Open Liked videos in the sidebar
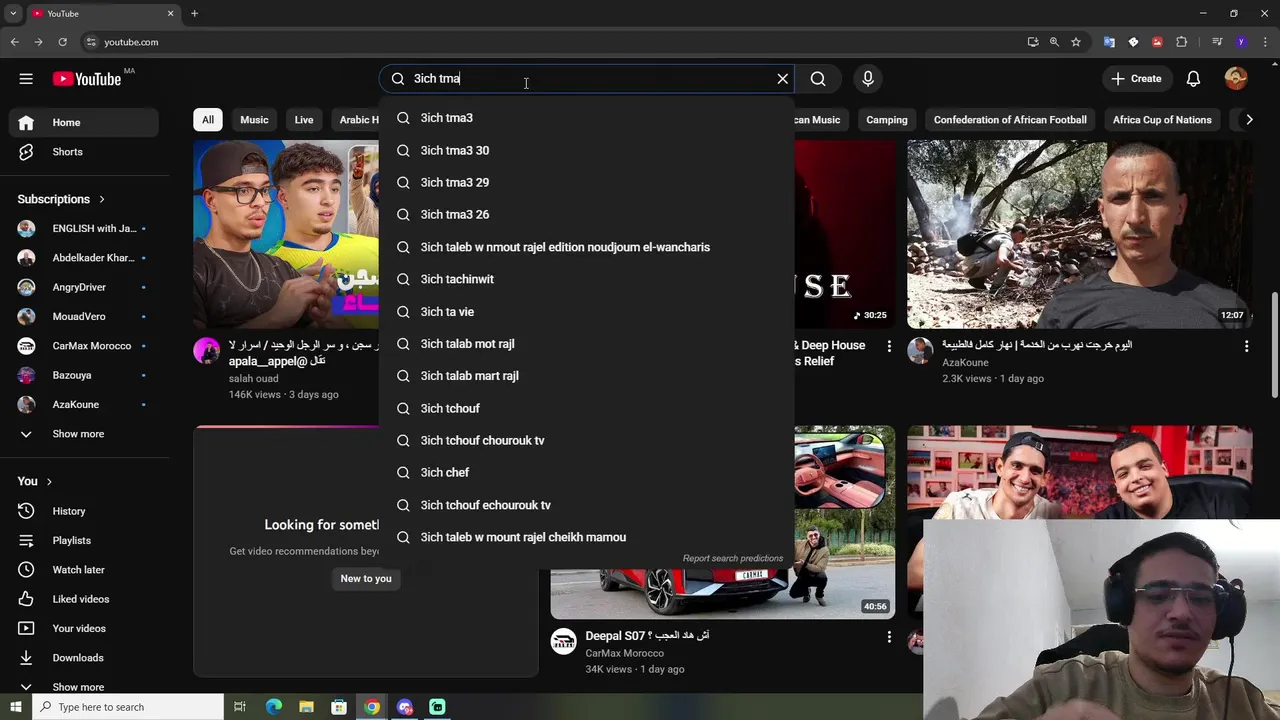1280x720 pixels. coord(84,599)
